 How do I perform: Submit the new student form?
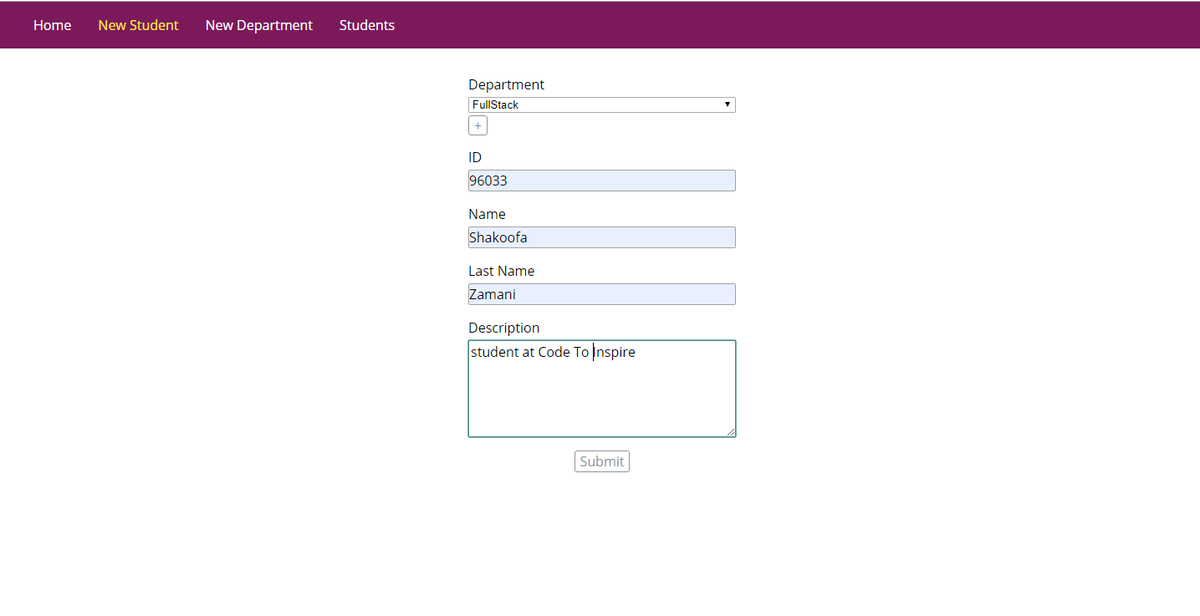602,461
